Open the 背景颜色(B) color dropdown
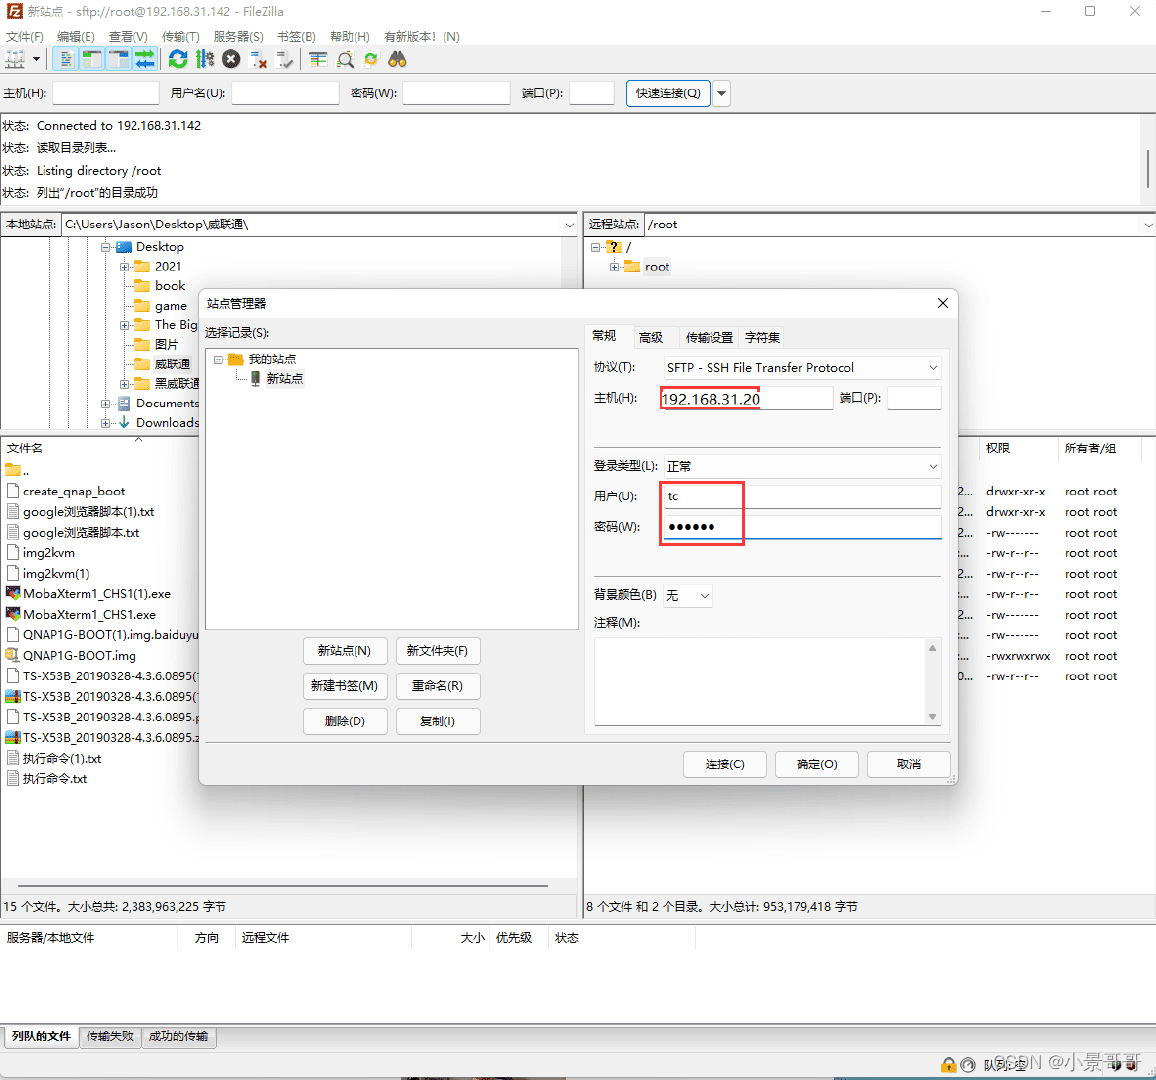The height and width of the screenshot is (1080, 1156). (688, 596)
